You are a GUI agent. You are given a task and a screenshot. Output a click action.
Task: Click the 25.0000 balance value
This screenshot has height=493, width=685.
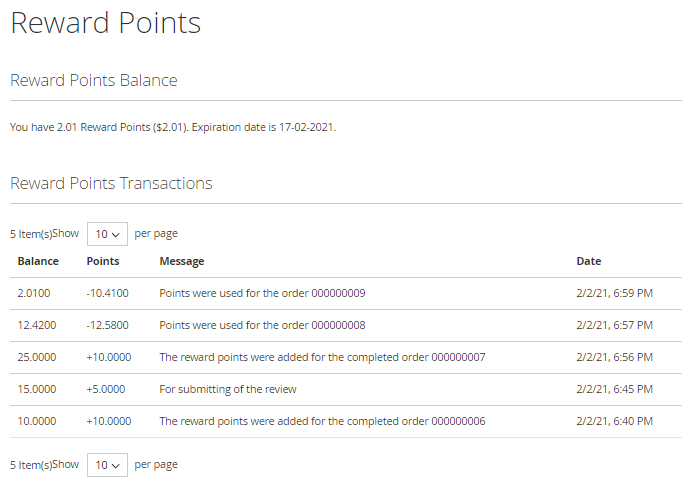click(x=37, y=358)
